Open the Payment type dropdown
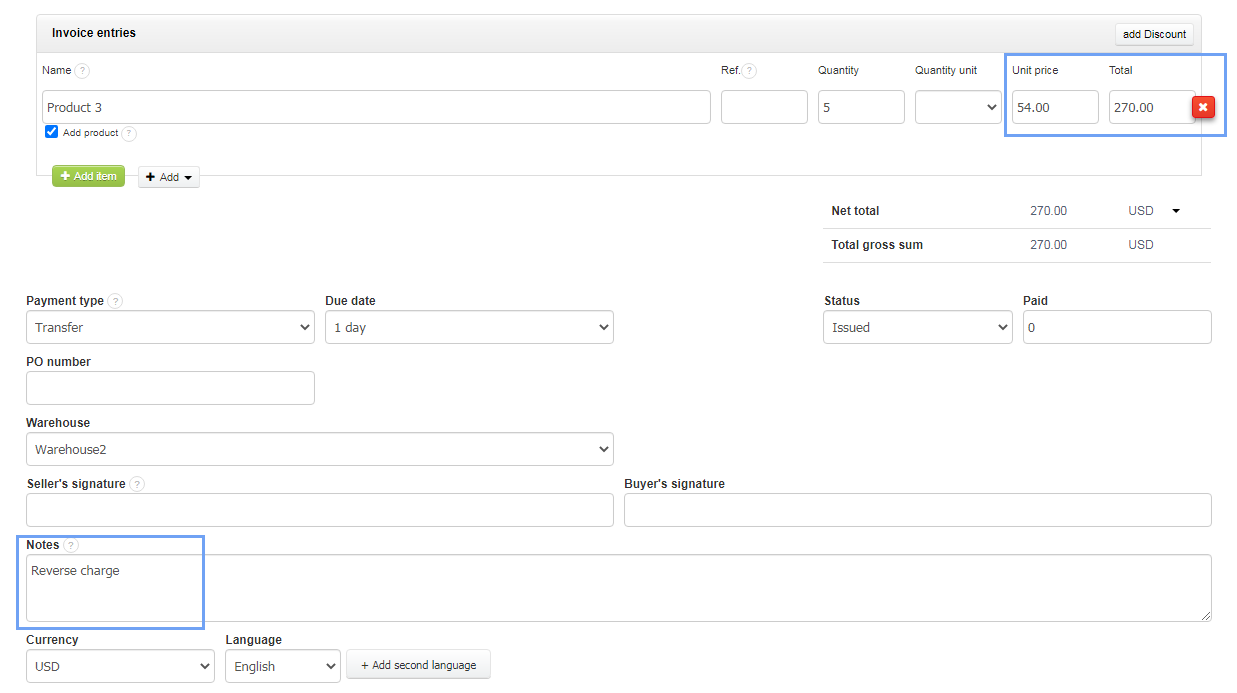This screenshot has width=1237, height=693. 170,327
